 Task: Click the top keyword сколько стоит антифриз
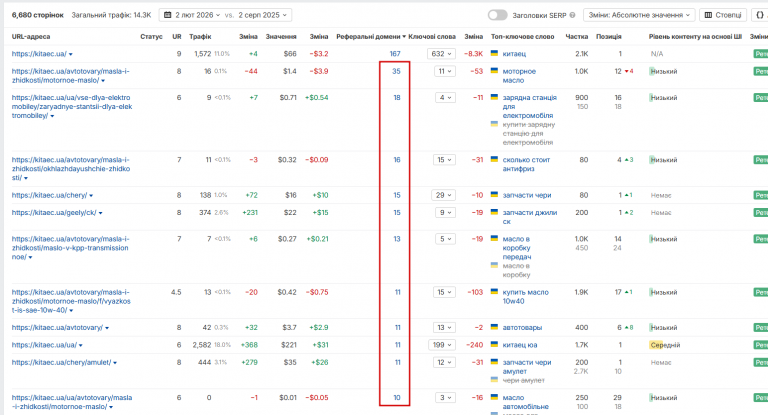point(527,164)
